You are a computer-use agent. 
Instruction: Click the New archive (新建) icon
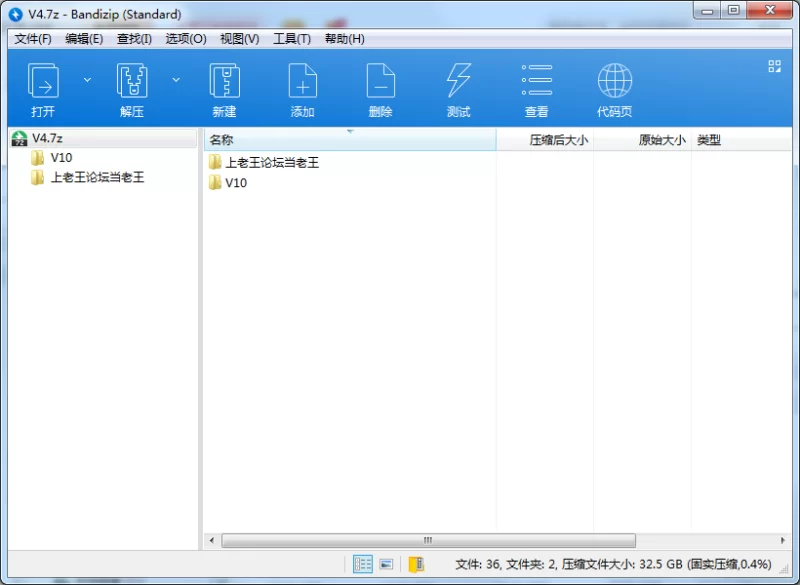point(224,81)
